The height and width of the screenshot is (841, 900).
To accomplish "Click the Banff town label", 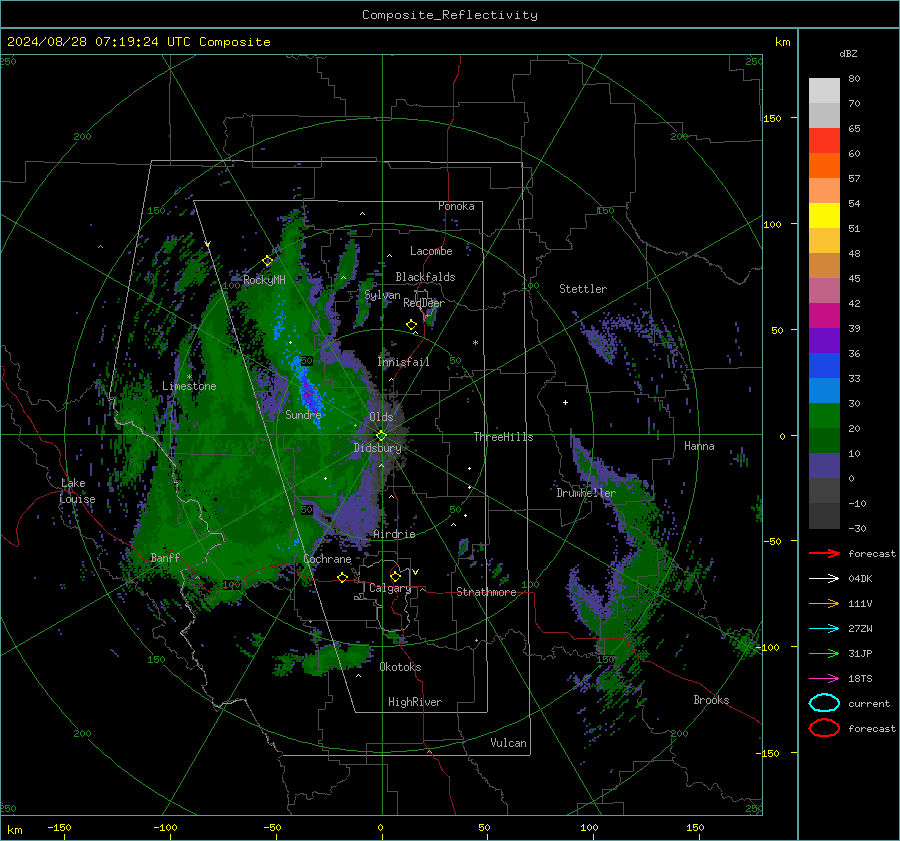I will [x=165, y=557].
